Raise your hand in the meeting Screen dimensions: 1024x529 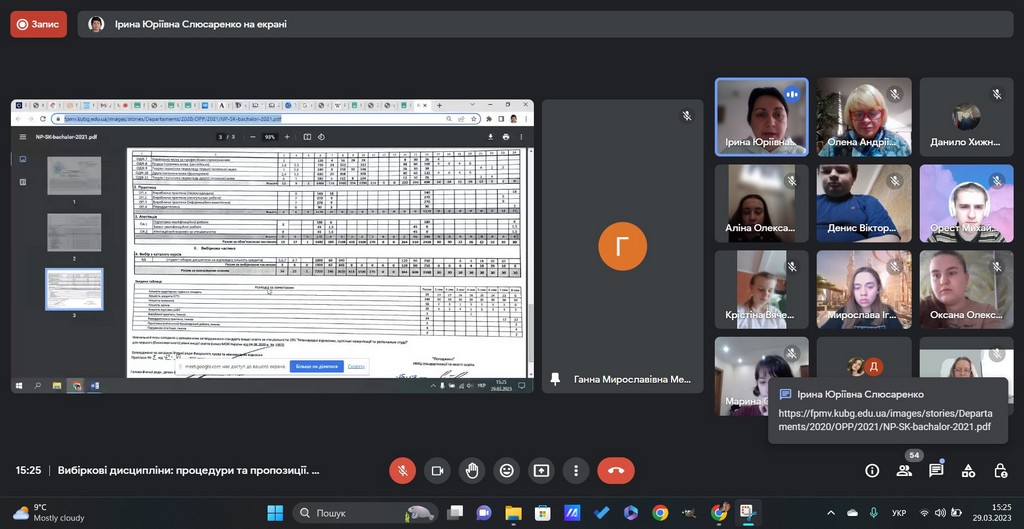pos(472,470)
